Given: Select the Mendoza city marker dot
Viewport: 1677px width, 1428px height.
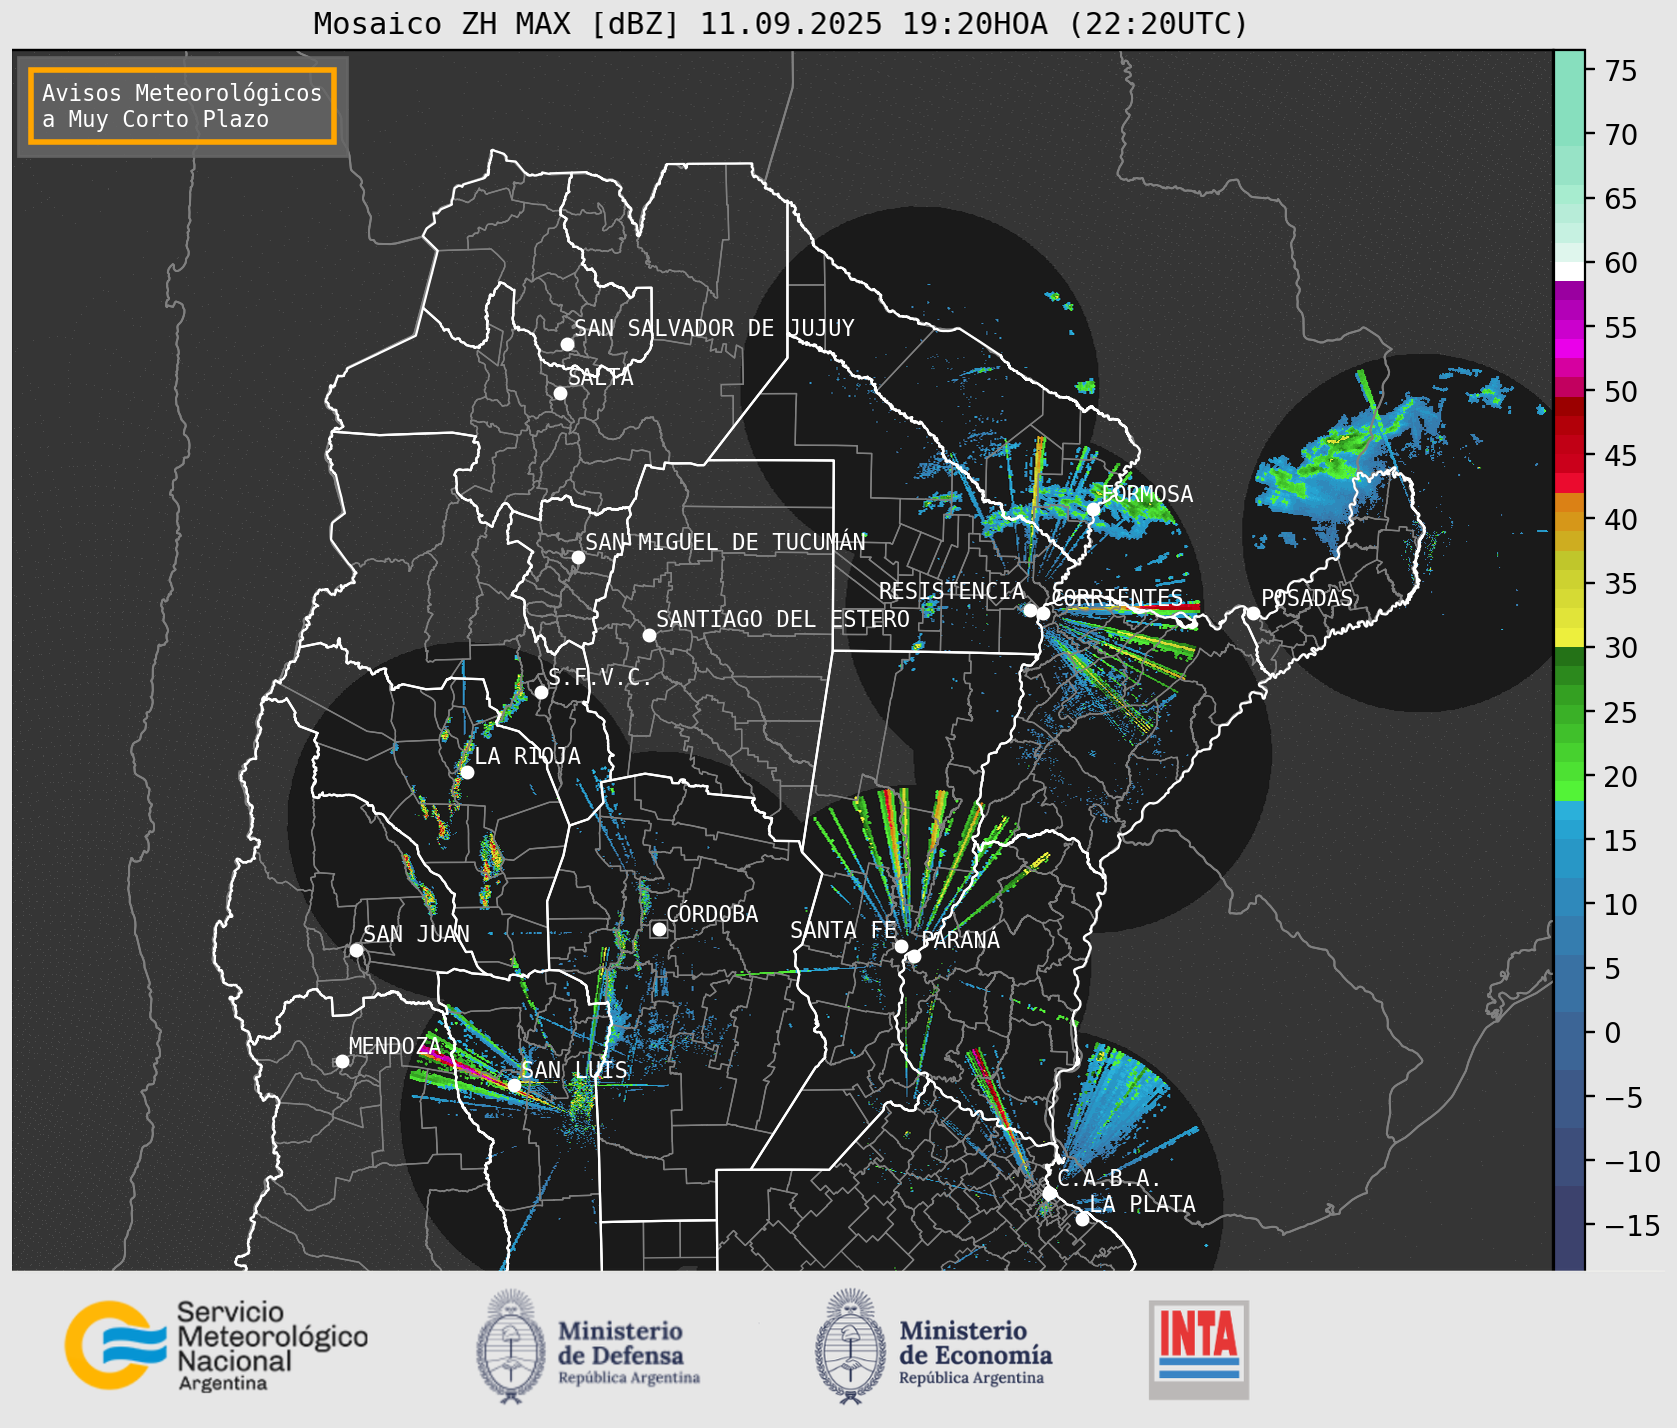Looking at the screenshot, I should tap(342, 1061).
